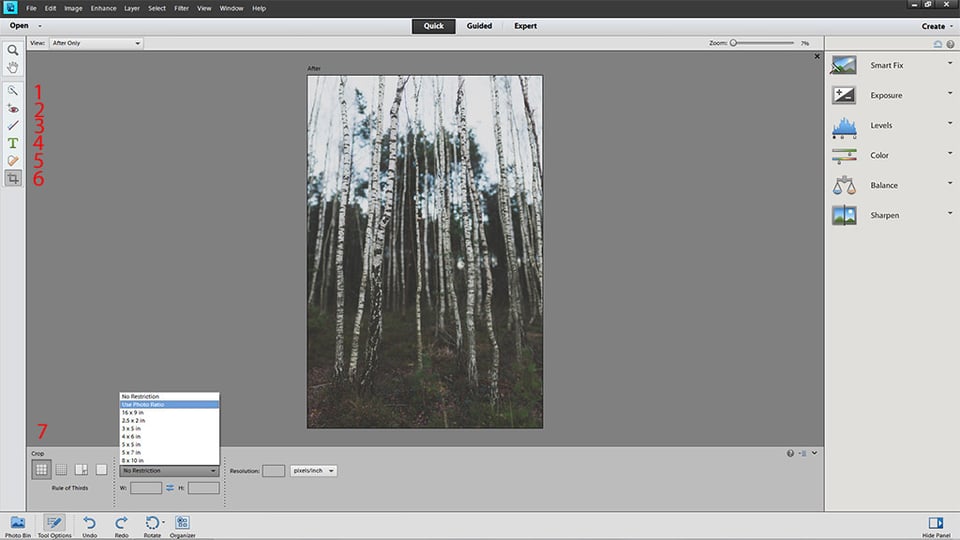Select the Hand tool
This screenshot has height=540, width=960.
coord(13,67)
